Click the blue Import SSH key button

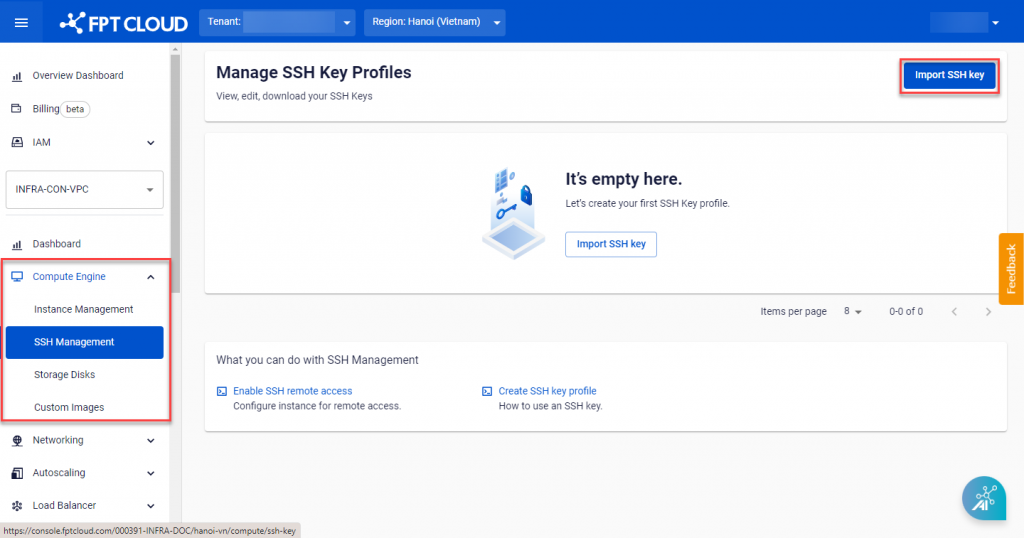[x=949, y=76]
